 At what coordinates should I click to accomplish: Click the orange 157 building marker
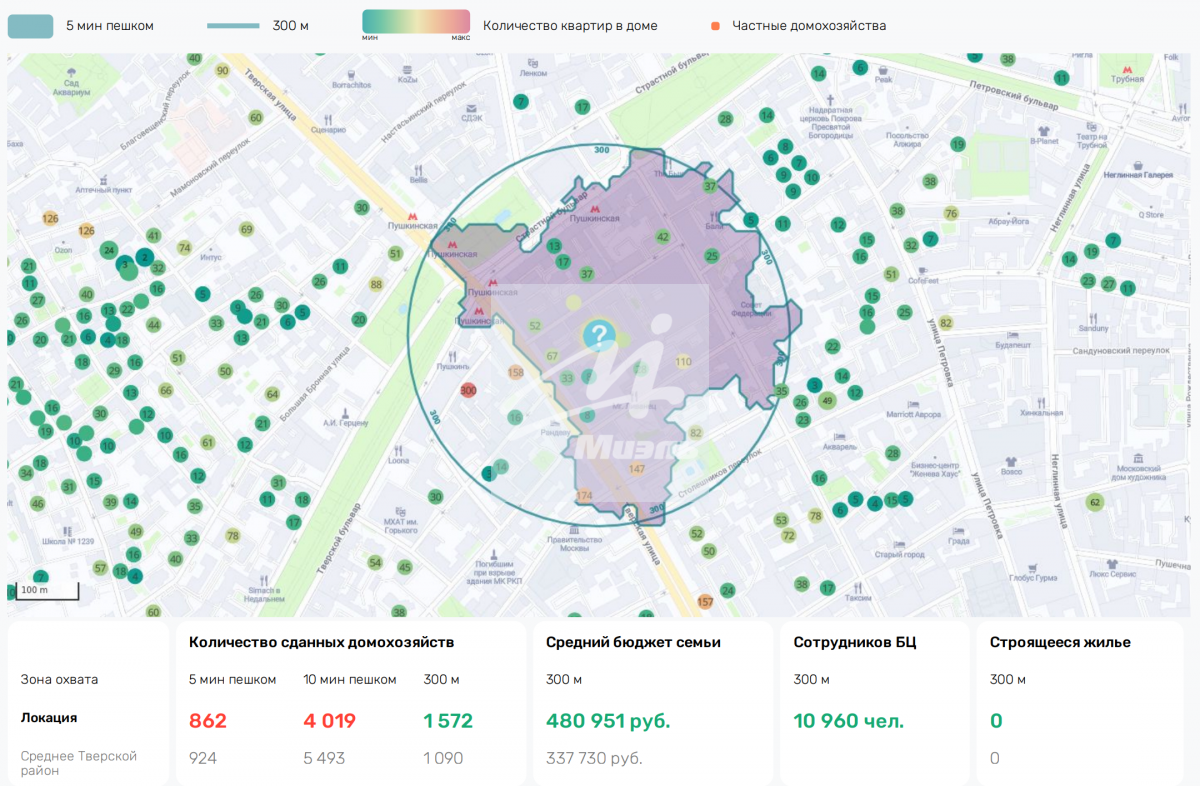coord(705,602)
